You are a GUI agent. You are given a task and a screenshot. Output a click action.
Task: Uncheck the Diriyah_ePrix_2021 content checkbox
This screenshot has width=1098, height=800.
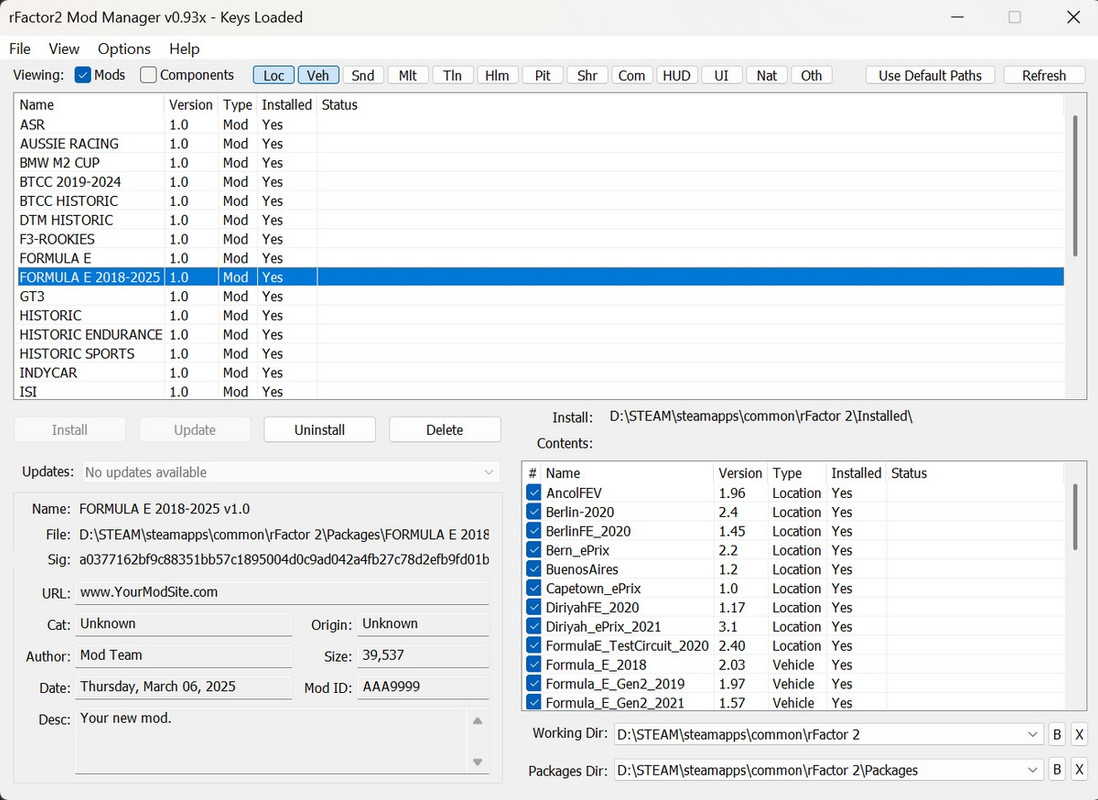[x=534, y=626]
